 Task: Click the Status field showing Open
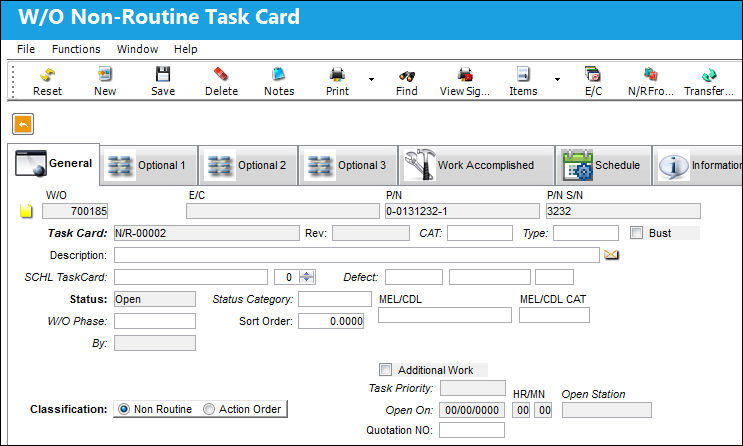(155, 299)
